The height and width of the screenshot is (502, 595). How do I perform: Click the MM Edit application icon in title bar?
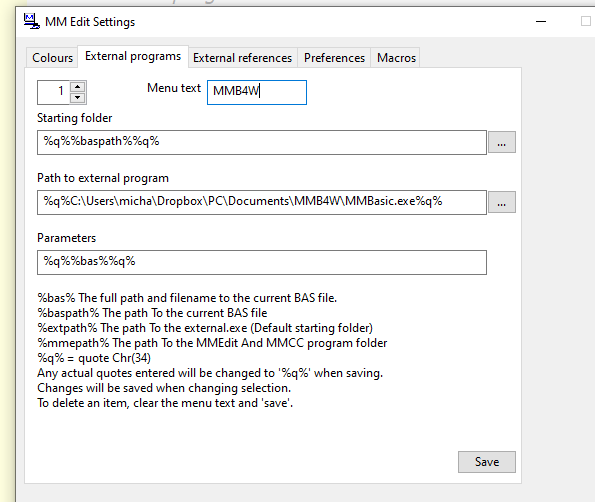coord(31,21)
